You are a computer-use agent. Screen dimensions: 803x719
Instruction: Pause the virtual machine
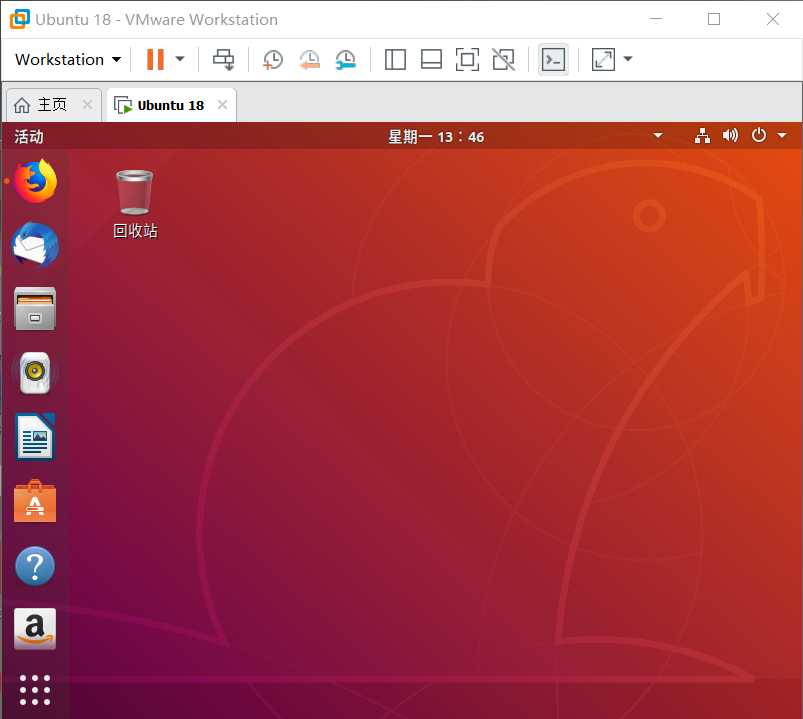point(155,59)
